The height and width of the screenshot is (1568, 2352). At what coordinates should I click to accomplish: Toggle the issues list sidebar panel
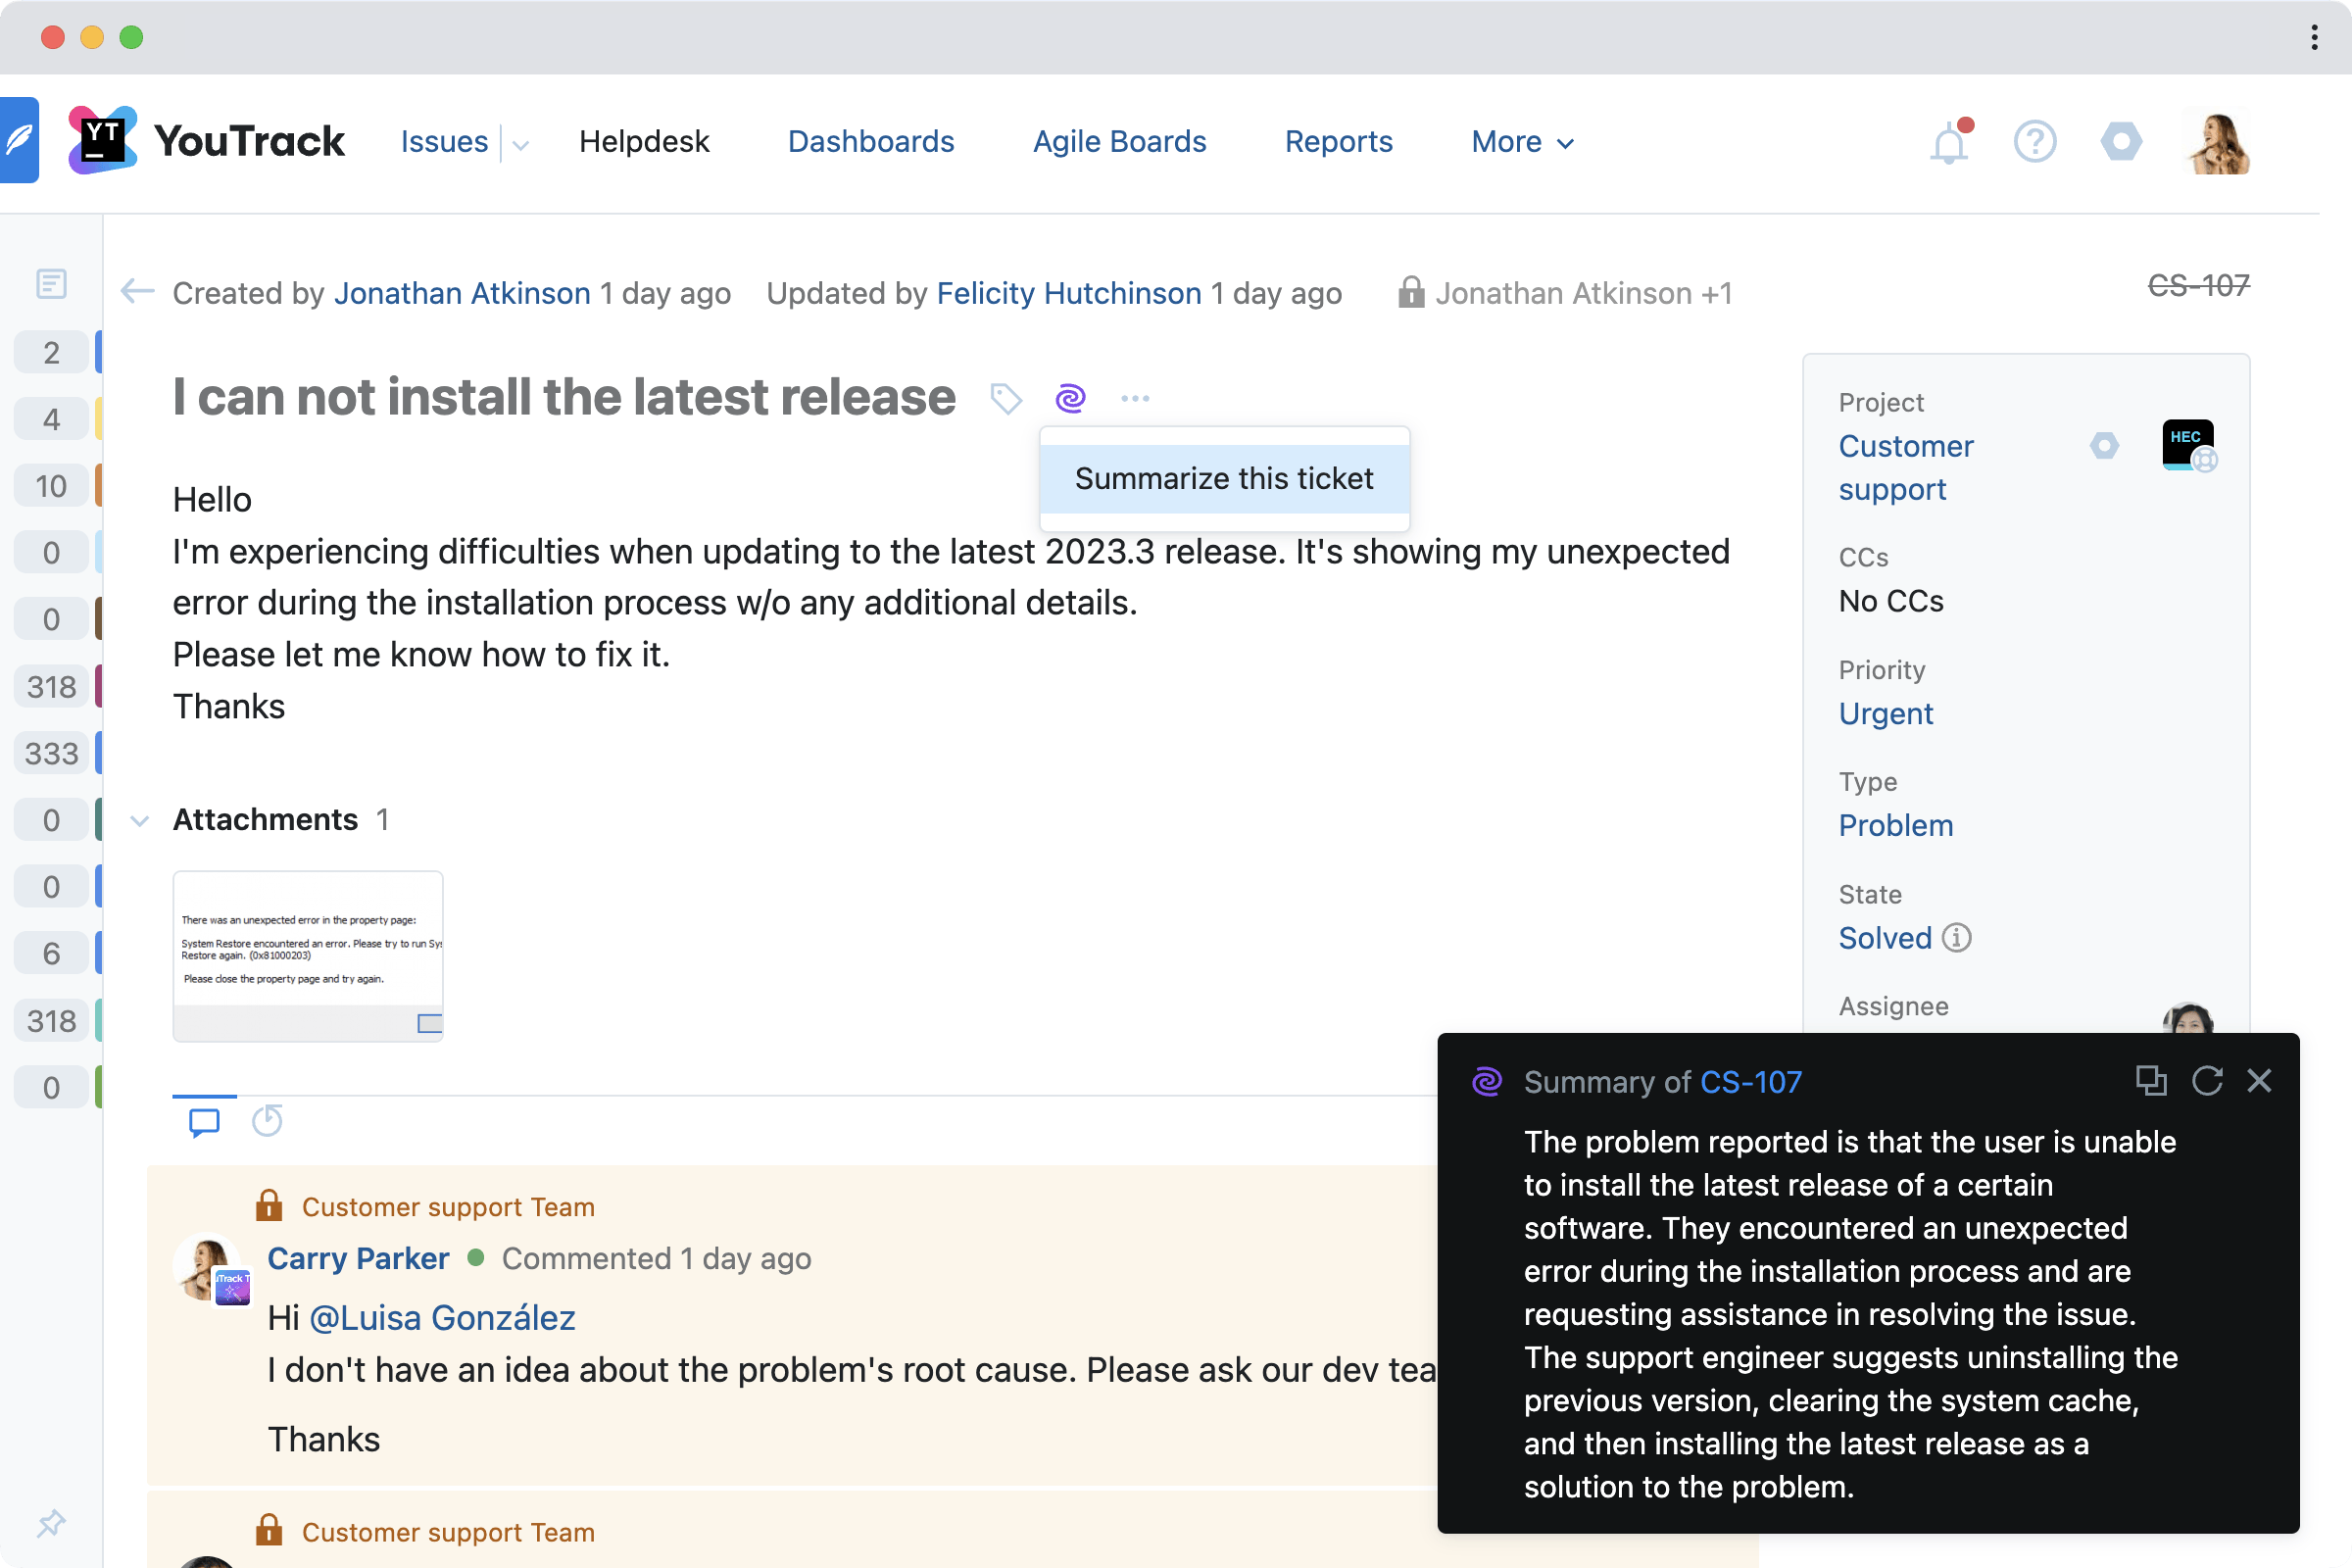coord(51,285)
